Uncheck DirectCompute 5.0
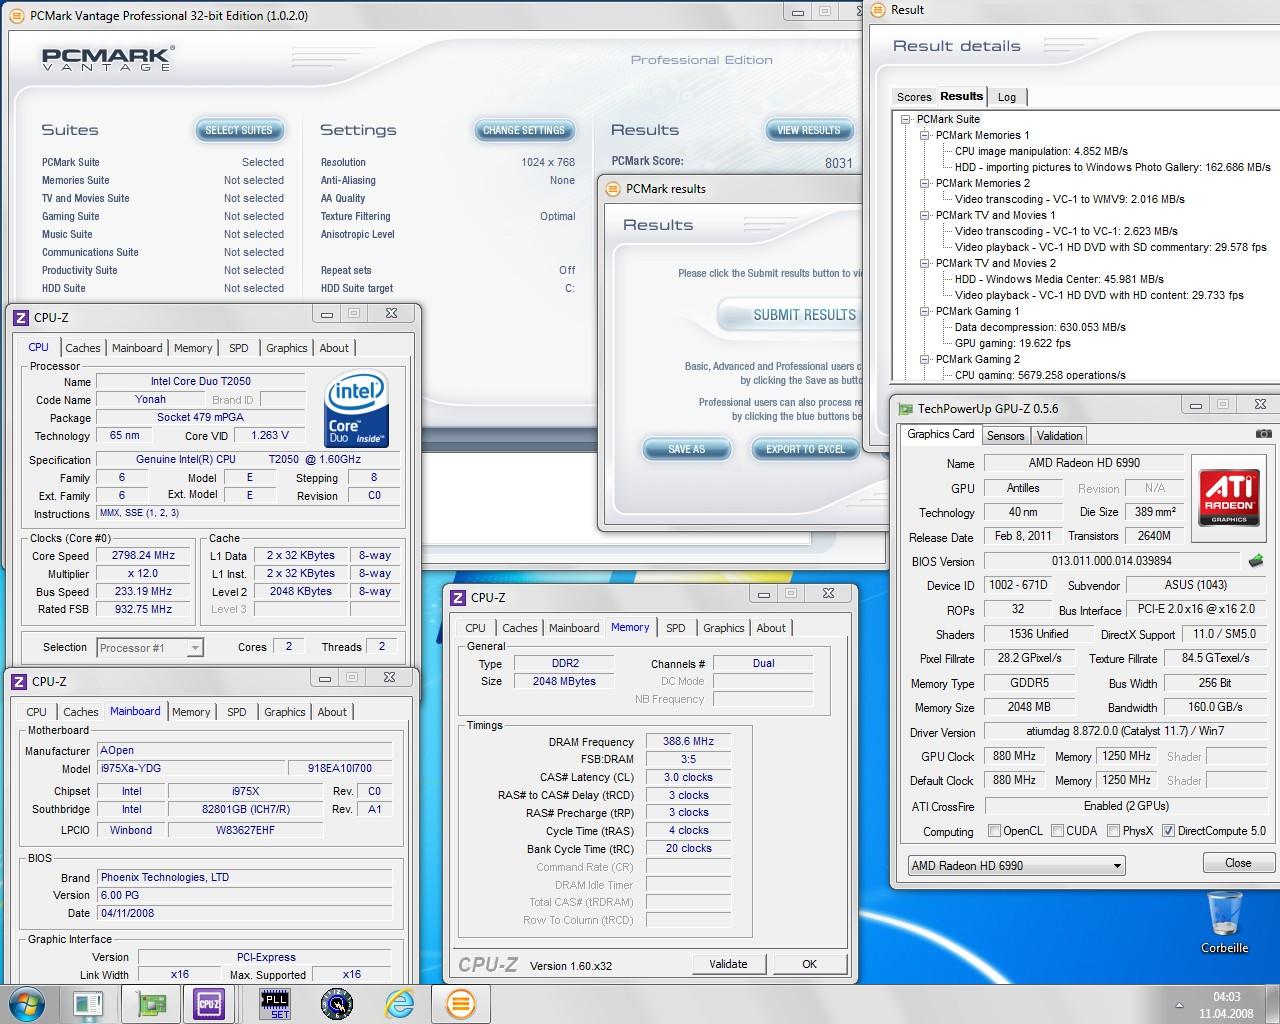Screen dimensions: 1280x1024 coord(1168,830)
